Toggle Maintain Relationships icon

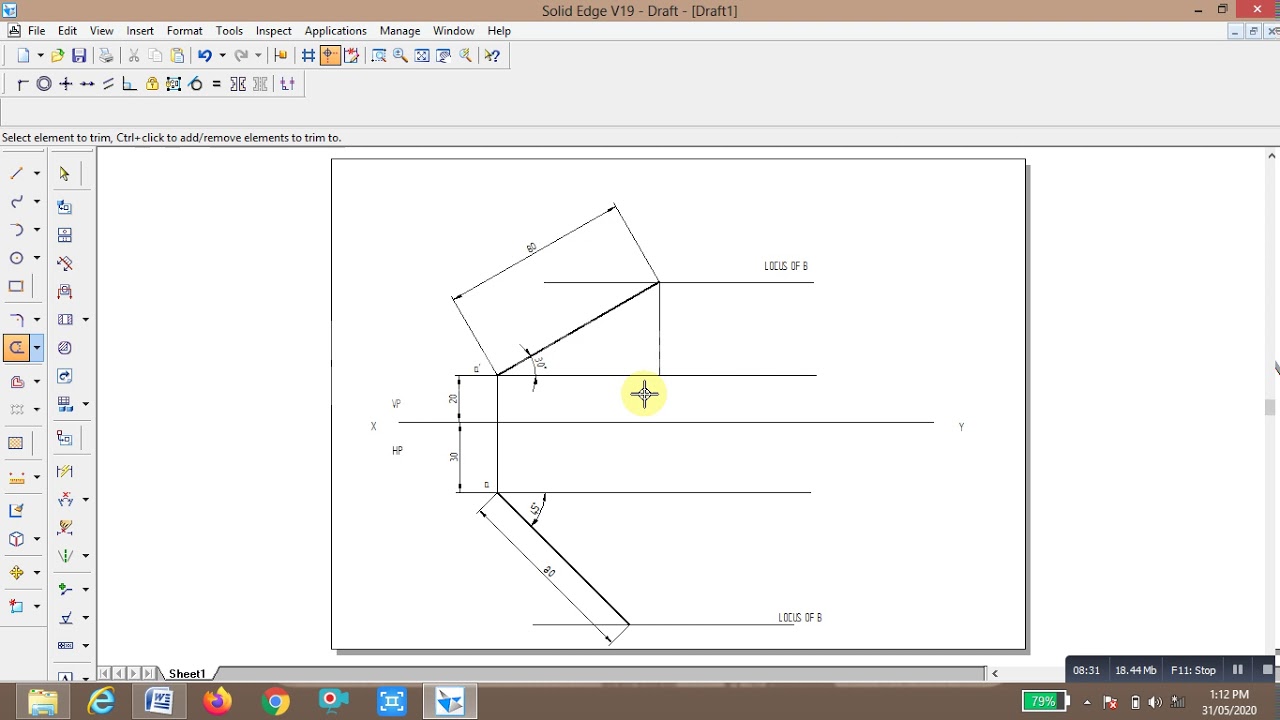click(288, 84)
